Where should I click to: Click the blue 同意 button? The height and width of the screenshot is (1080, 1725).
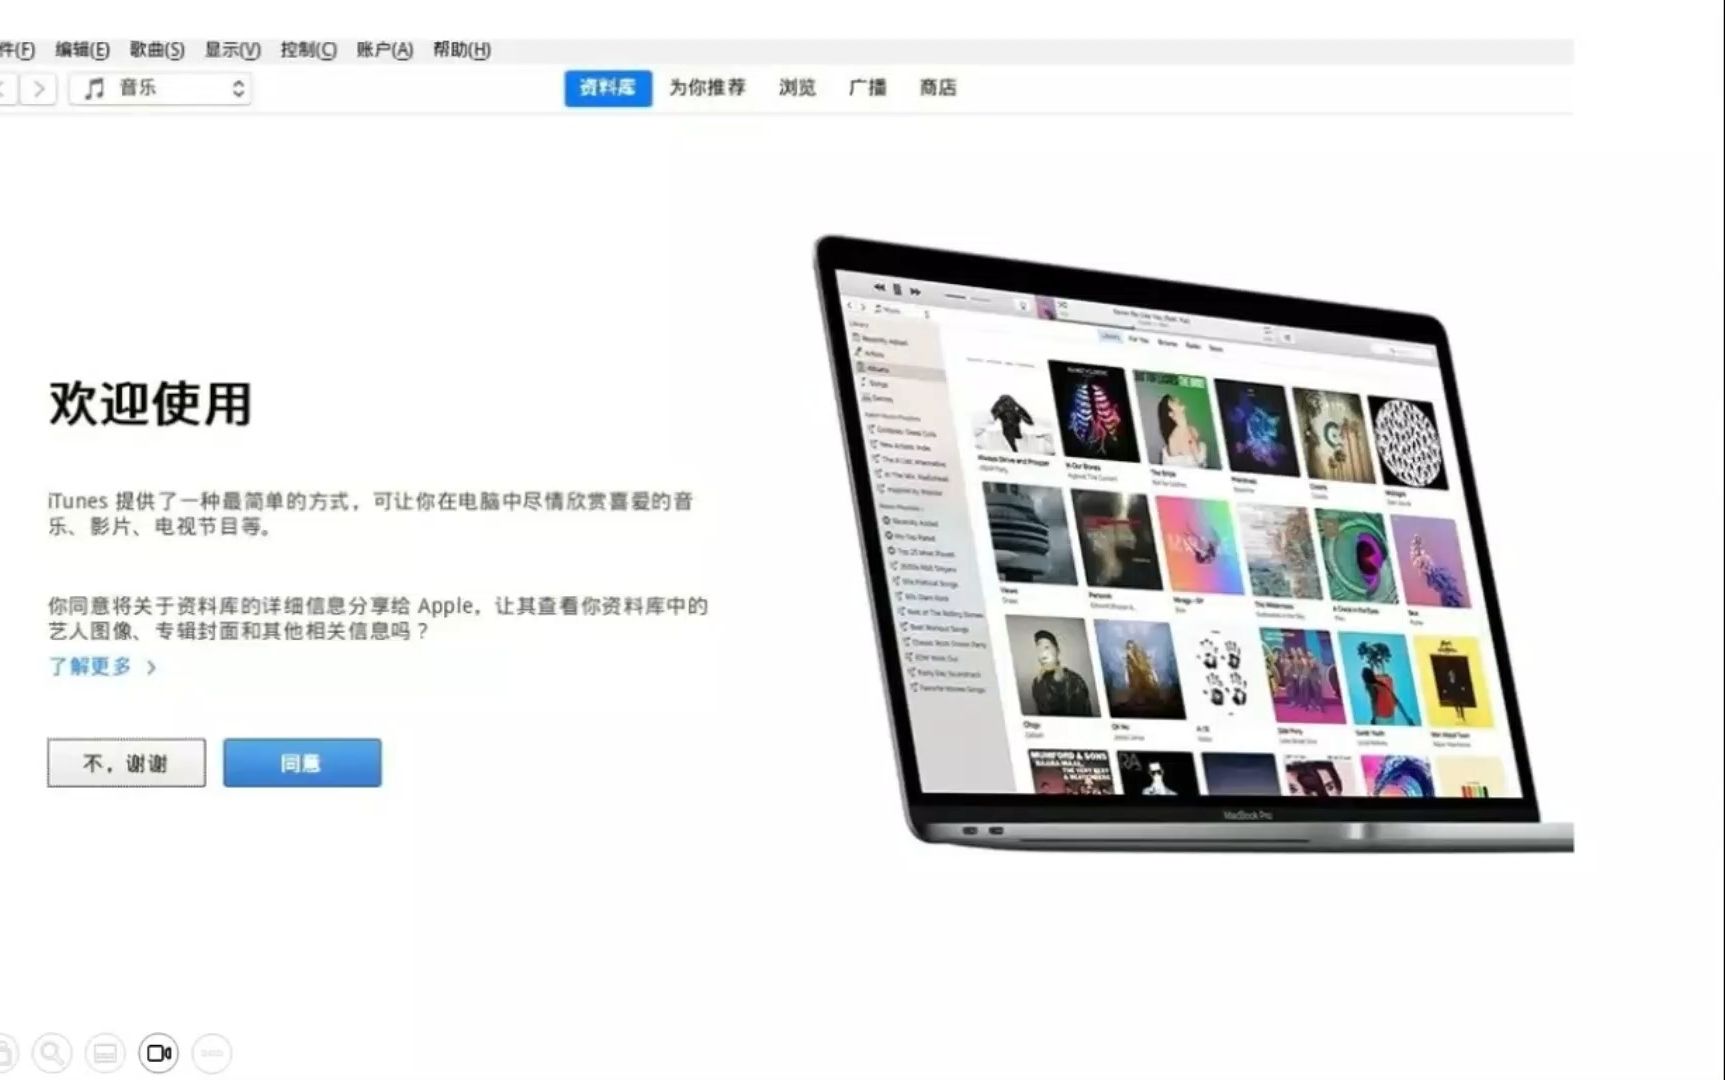click(302, 763)
